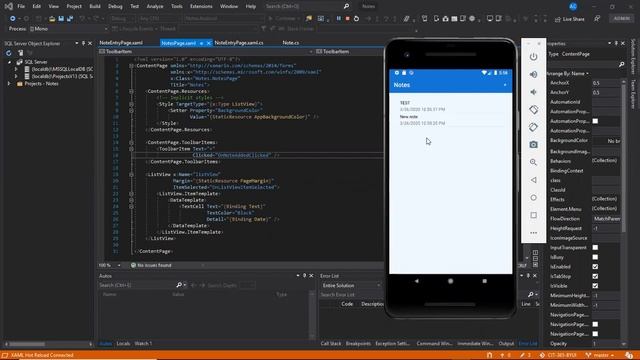Click the plus toolbar item in Notes app
The height and width of the screenshot is (360, 640).
point(505,85)
